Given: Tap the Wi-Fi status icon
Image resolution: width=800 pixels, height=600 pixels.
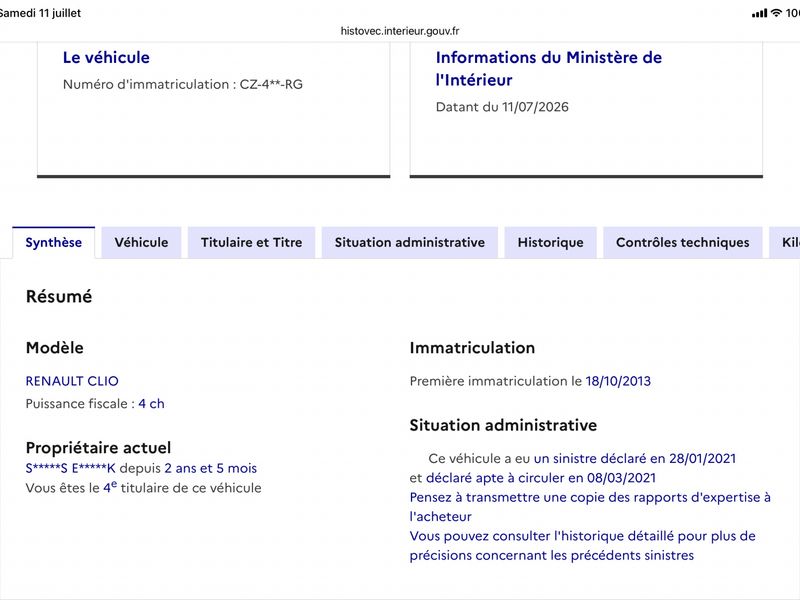Looking at the screenshot, I should click(776, 13).
